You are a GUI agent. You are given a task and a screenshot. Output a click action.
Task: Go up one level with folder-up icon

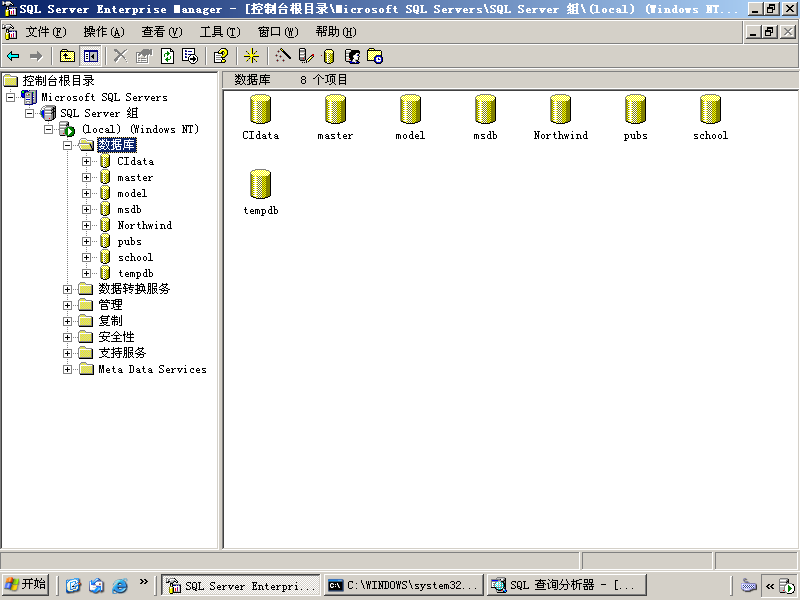click(x=67, y=56)
